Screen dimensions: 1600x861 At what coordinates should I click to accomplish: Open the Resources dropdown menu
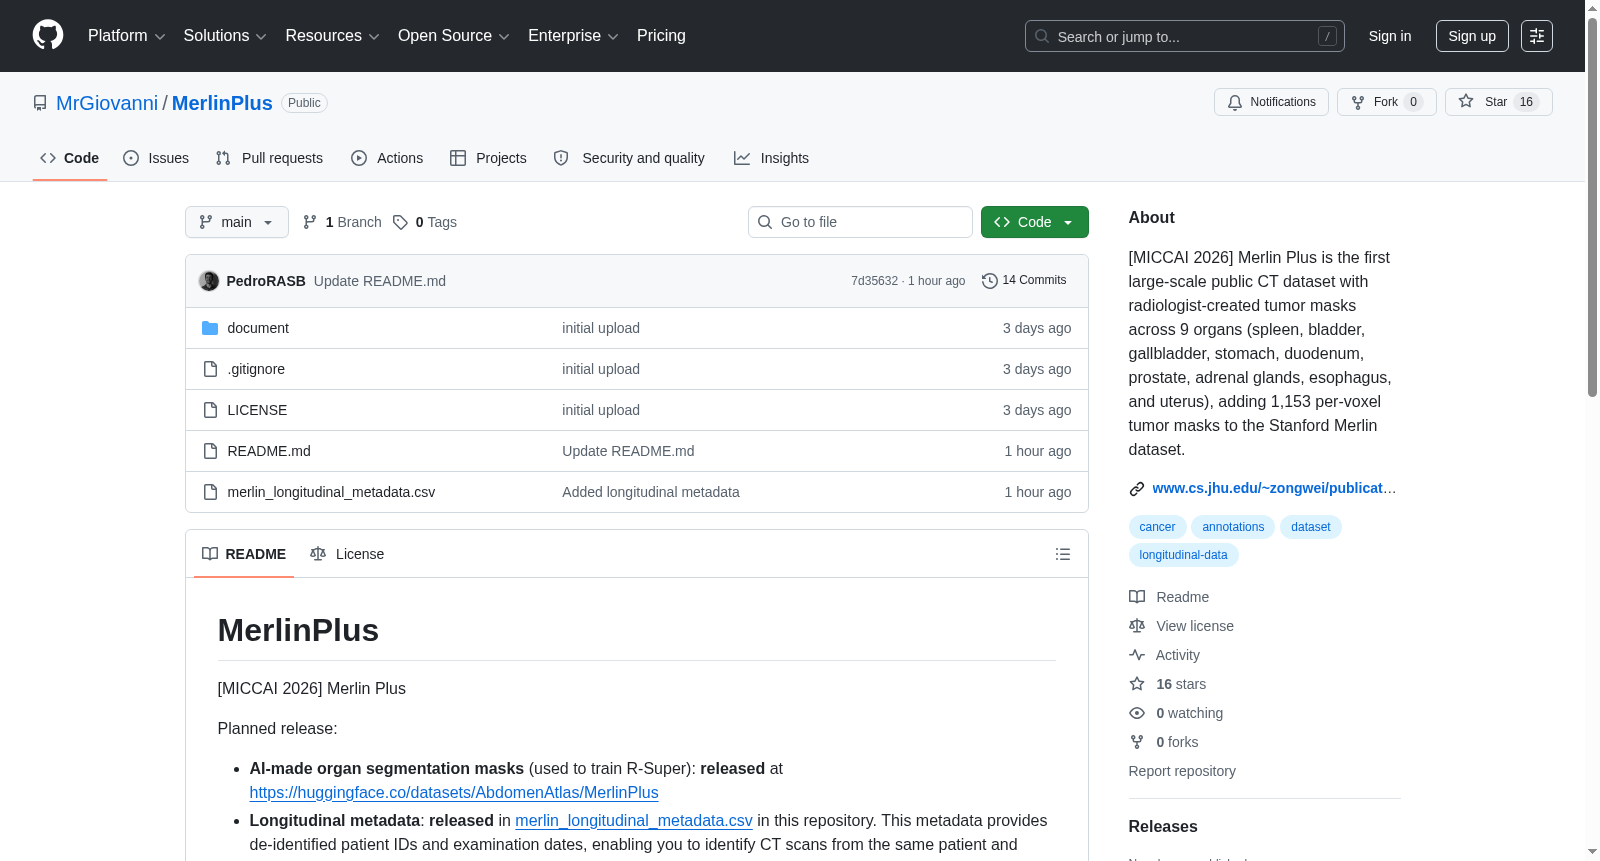pyautogui.click(x=332, y=36)
